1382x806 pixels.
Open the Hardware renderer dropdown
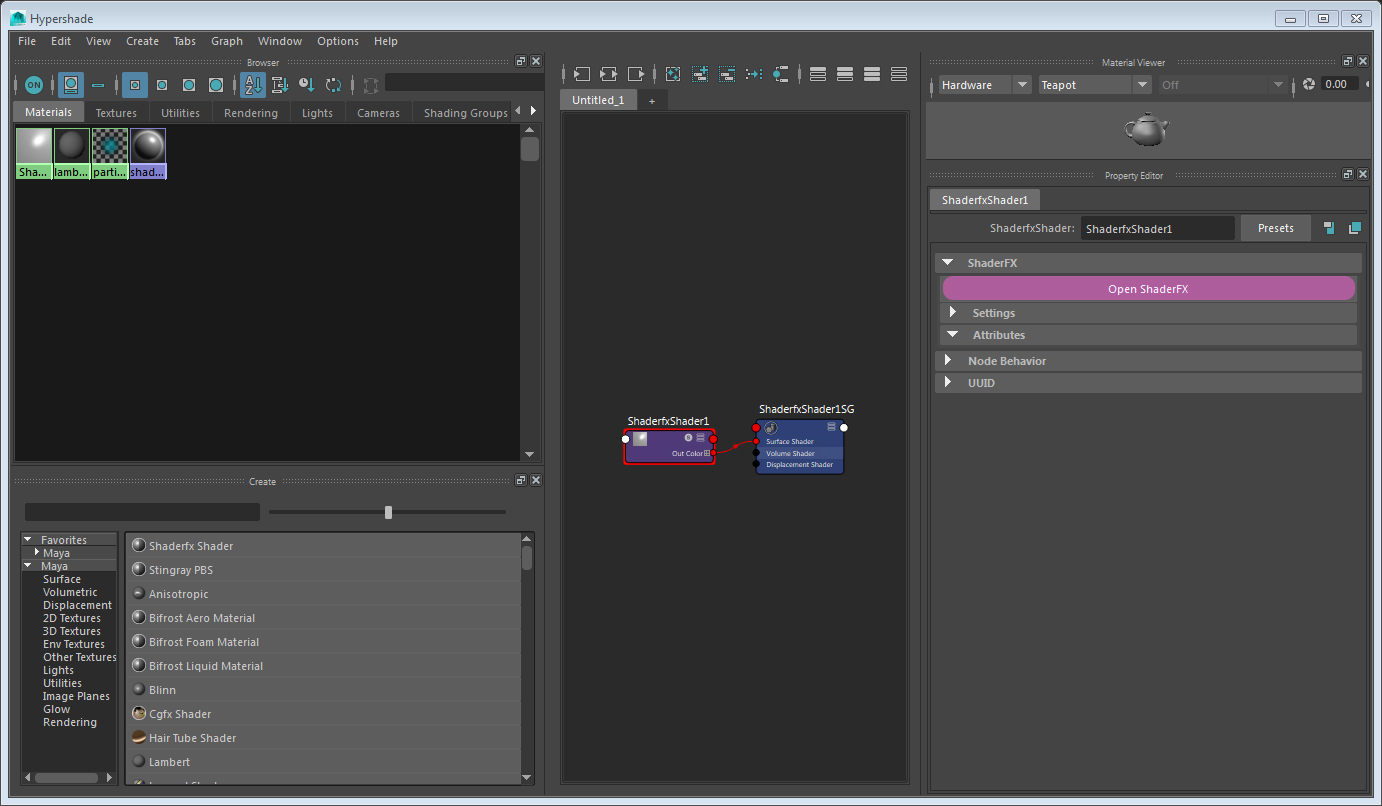coord(985,85)
